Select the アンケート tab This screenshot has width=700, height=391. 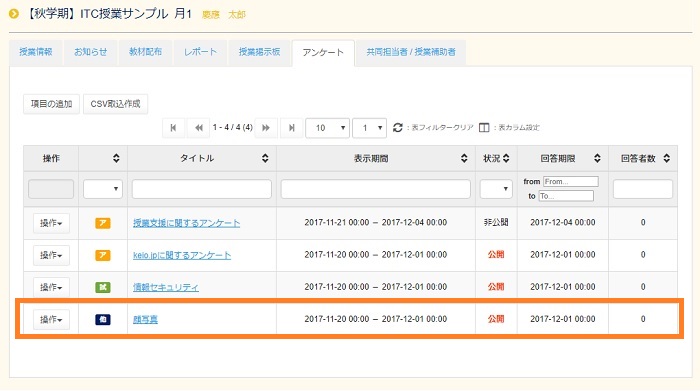click(x=323, y=53)
